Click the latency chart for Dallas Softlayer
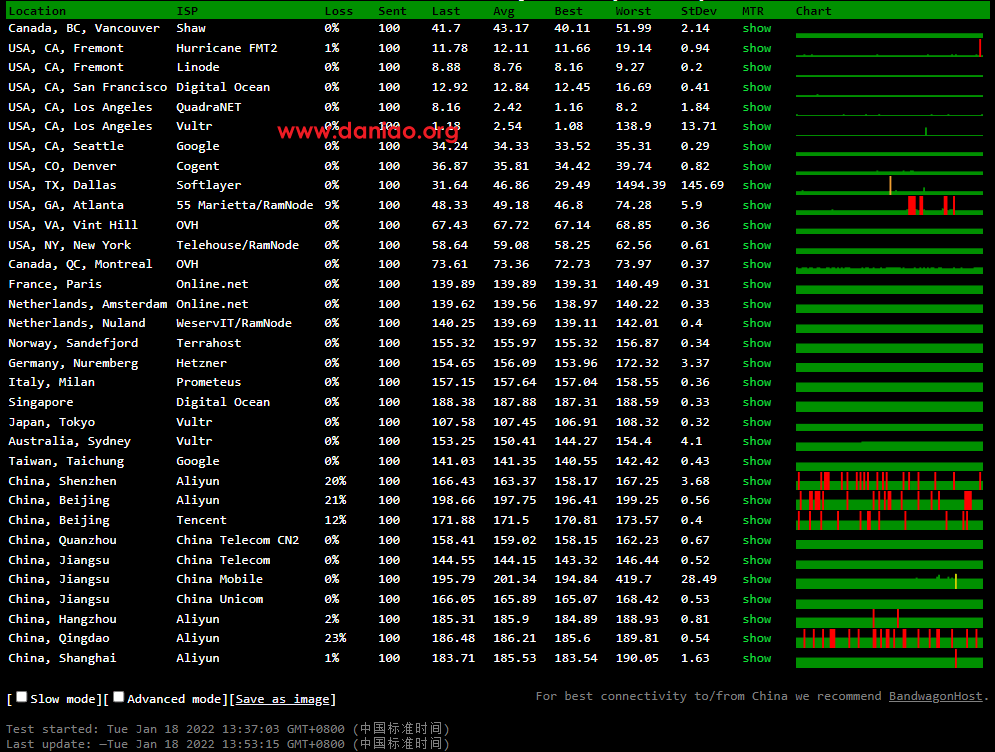Image resolution: width=995 pixels, height=752 pixels. coord(889,185)
